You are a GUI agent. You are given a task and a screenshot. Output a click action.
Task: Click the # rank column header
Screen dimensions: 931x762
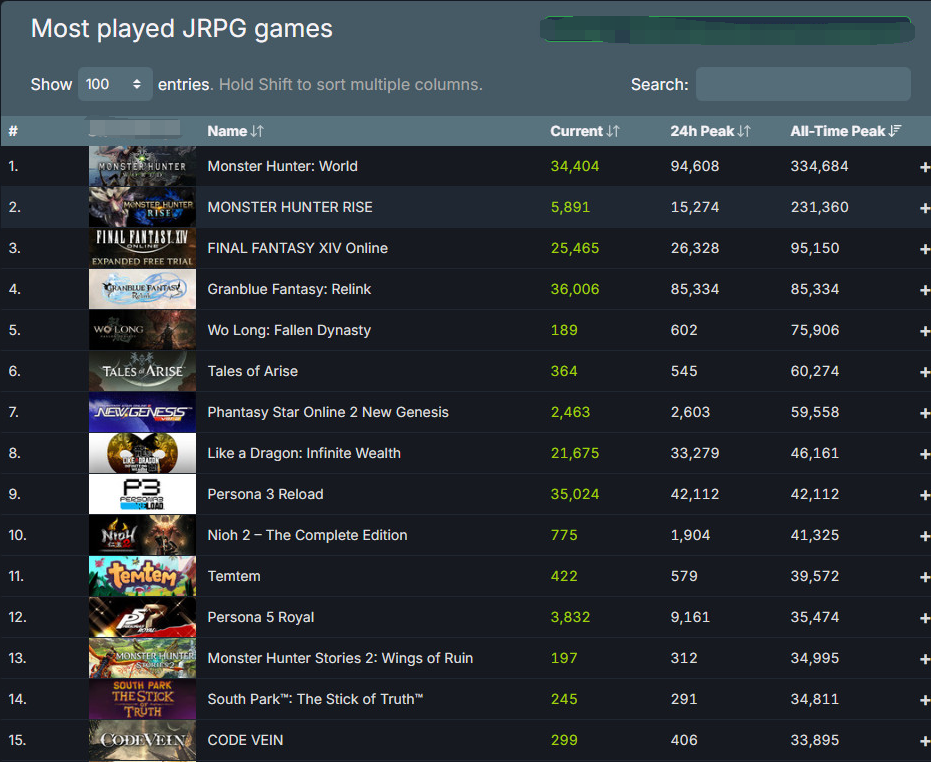click(x=13, y=131)
